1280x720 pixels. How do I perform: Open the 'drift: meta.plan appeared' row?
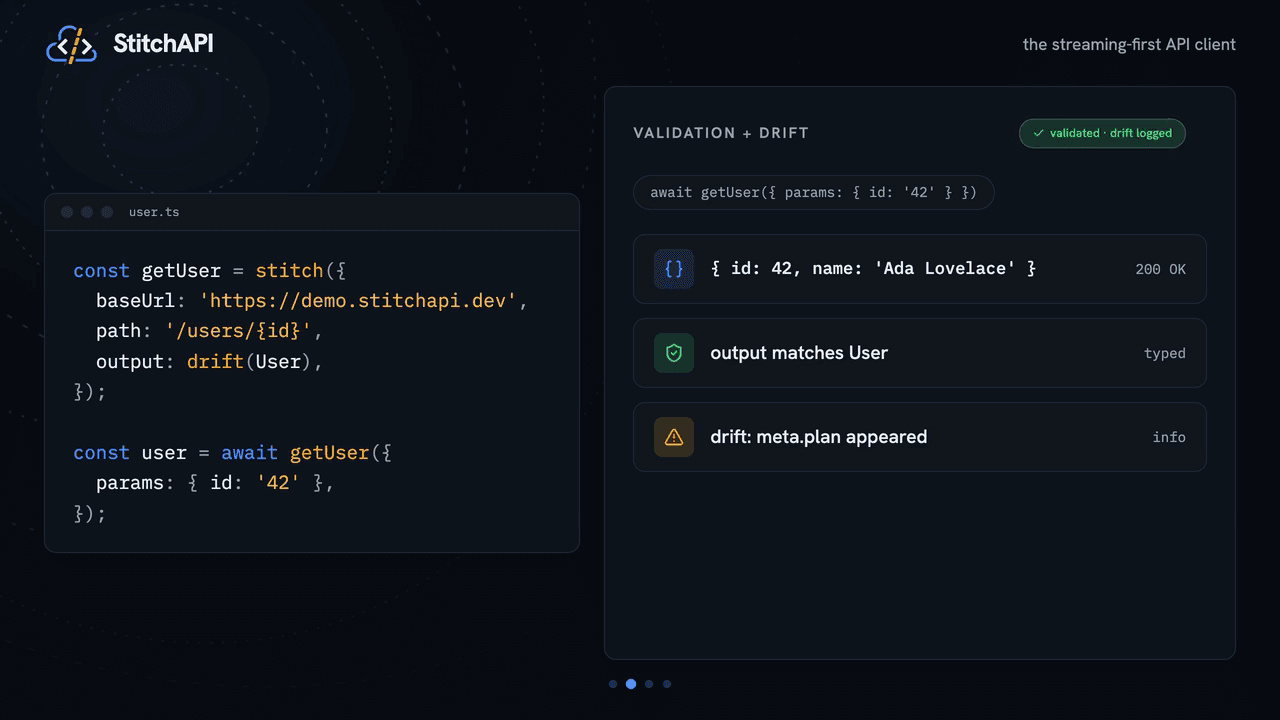(920, 437)
